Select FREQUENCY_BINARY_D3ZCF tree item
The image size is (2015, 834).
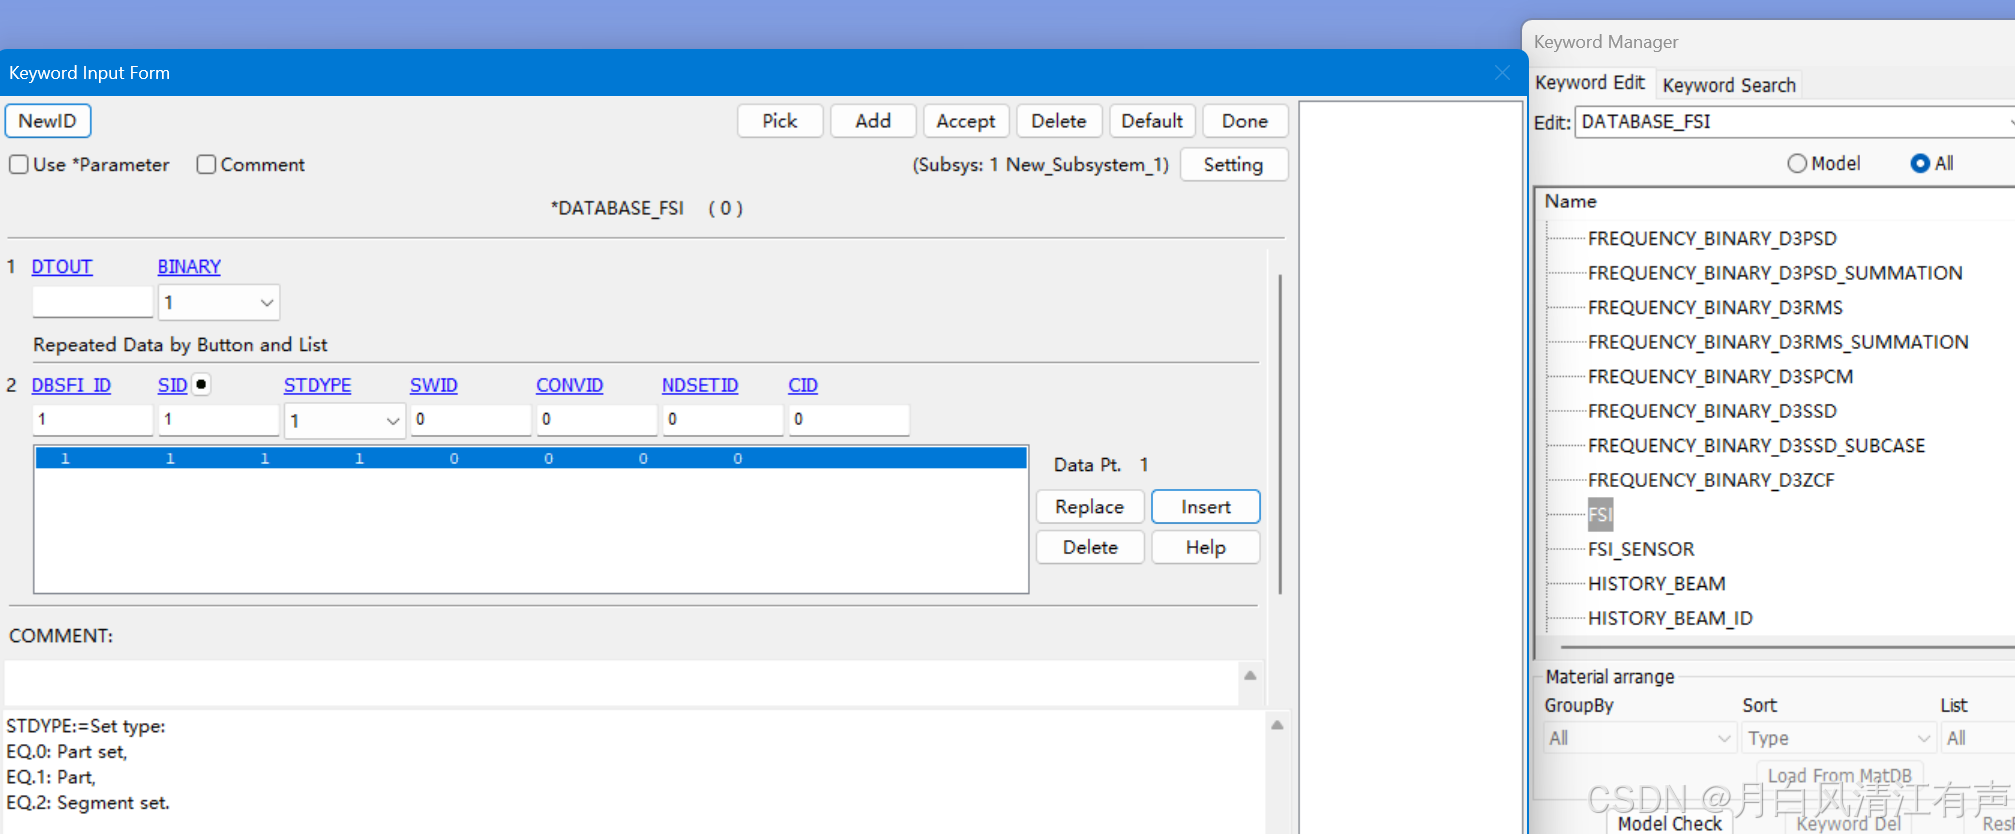click(1711, 480)
